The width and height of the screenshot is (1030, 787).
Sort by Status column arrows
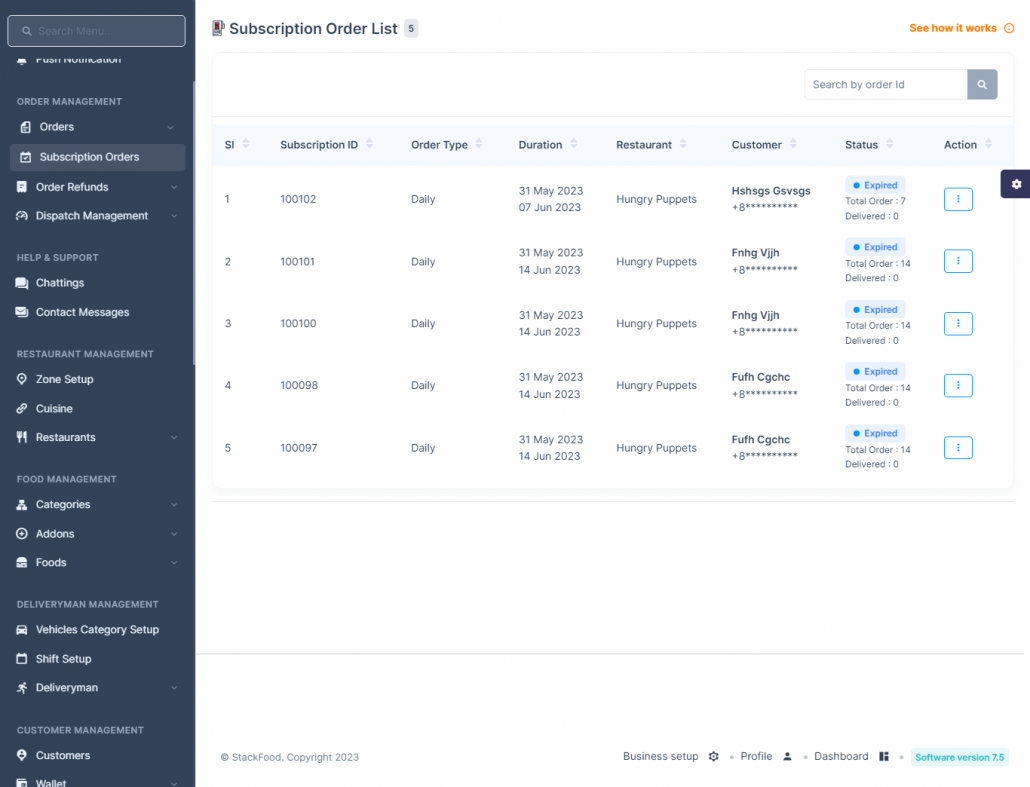click(x=889, y=144)
